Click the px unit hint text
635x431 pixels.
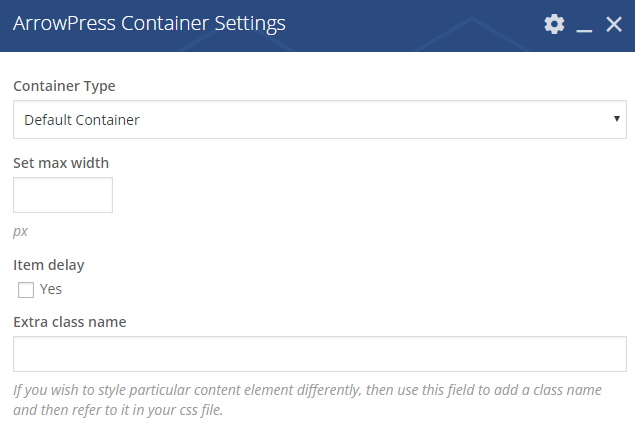pyautogui.click(x=20, y=231)
